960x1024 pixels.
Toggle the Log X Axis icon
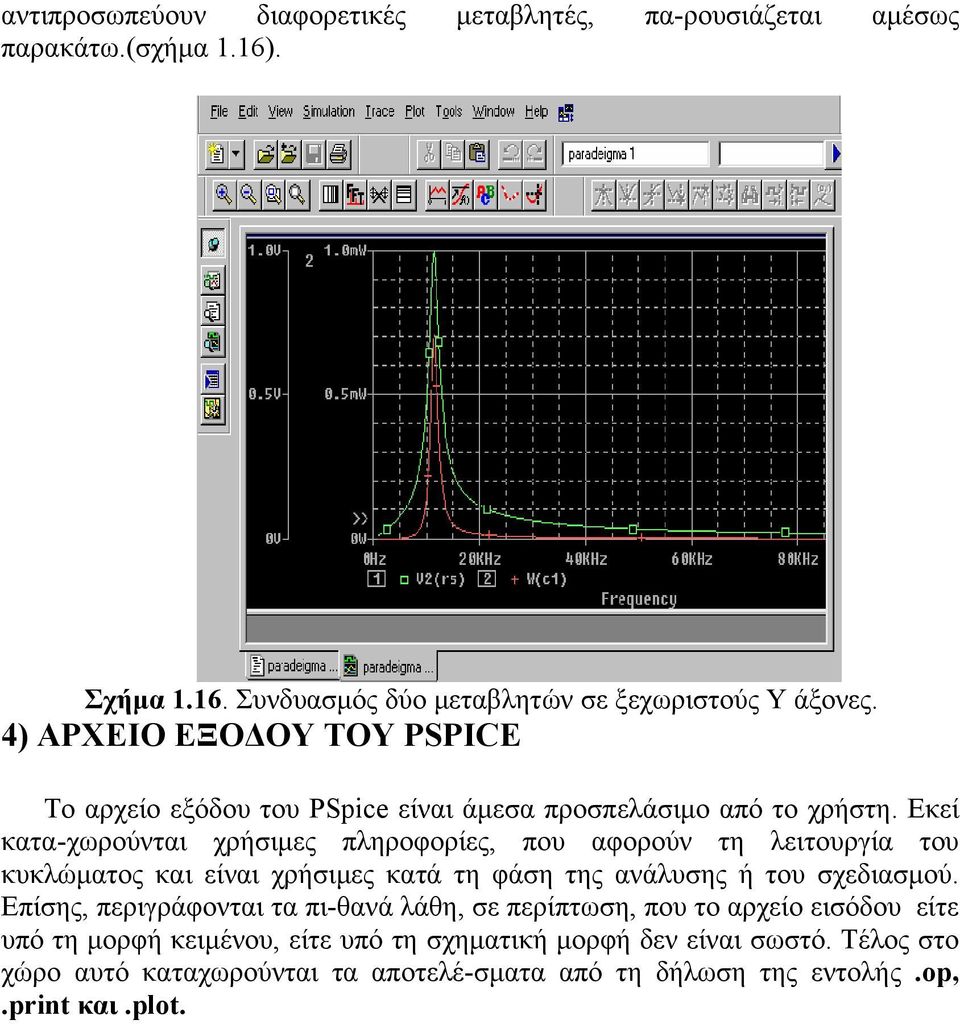tap(330, 195)
